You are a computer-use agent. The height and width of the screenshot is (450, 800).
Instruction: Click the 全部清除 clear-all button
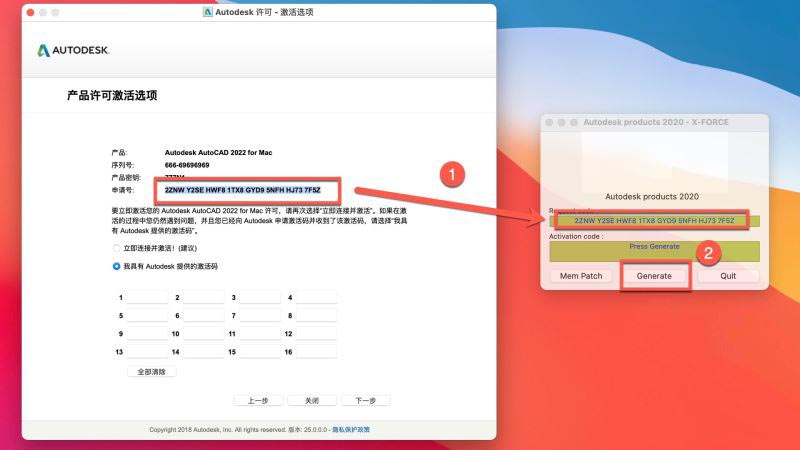tap(152, 372)
